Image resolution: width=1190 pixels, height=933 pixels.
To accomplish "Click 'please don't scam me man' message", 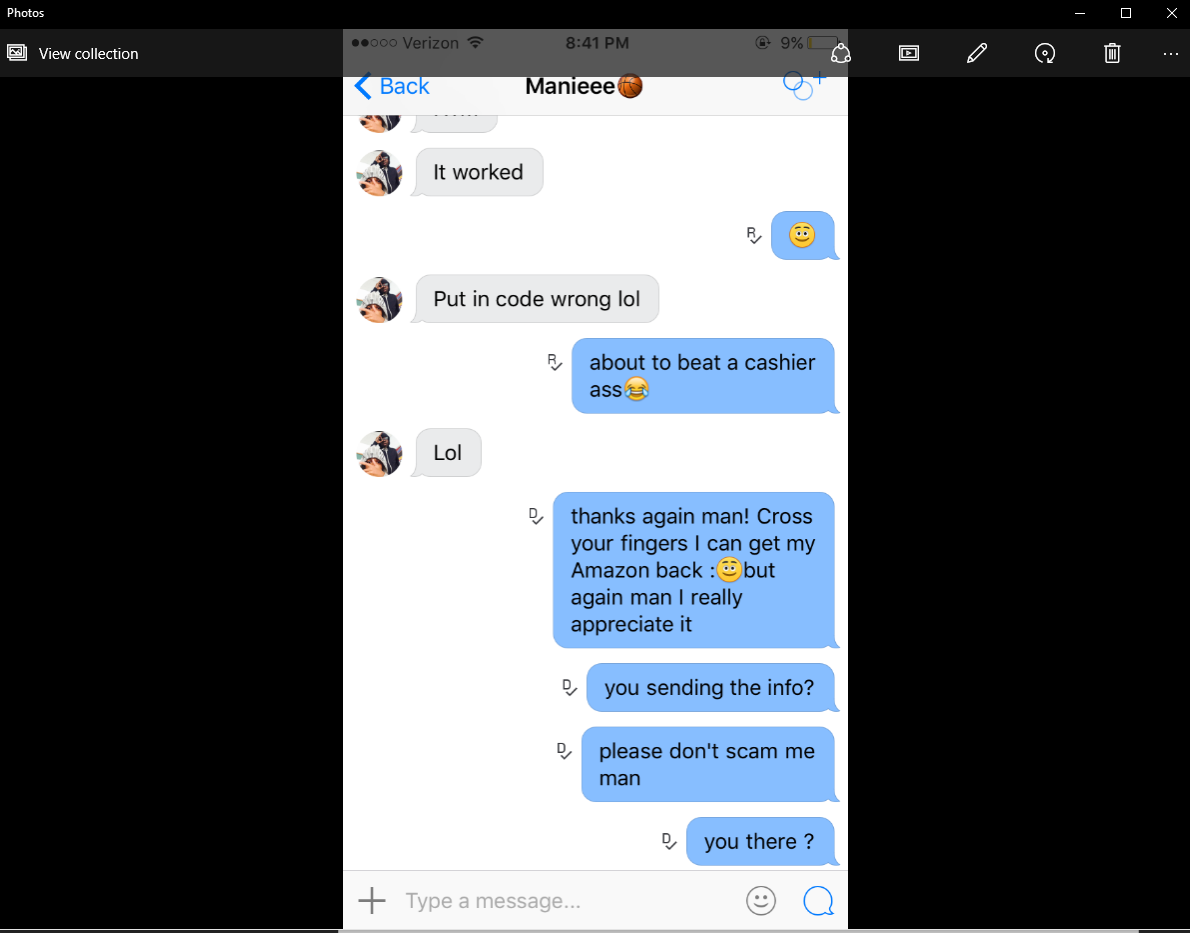I will (x=708, y=764).
